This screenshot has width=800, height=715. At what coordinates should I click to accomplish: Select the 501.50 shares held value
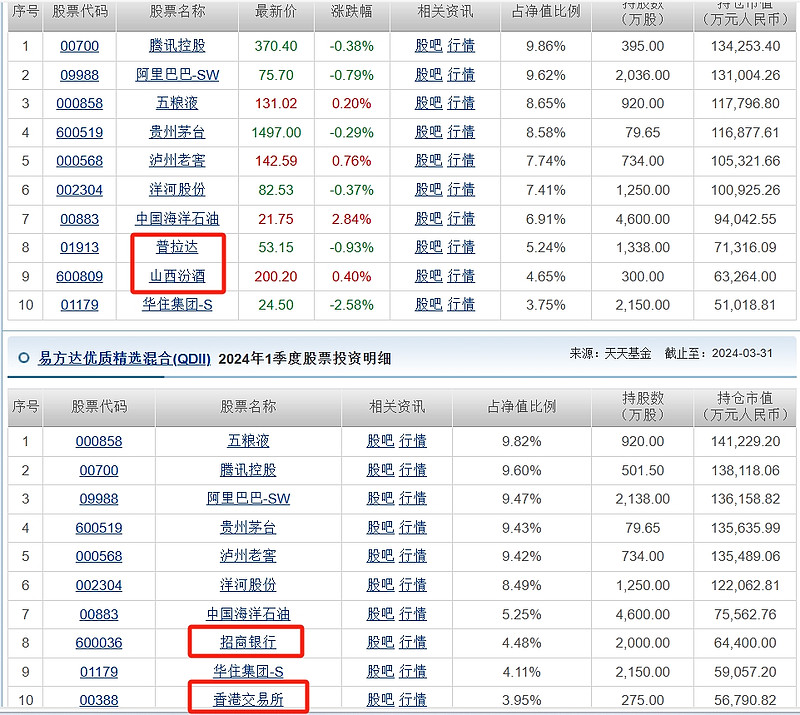point(643,470)
